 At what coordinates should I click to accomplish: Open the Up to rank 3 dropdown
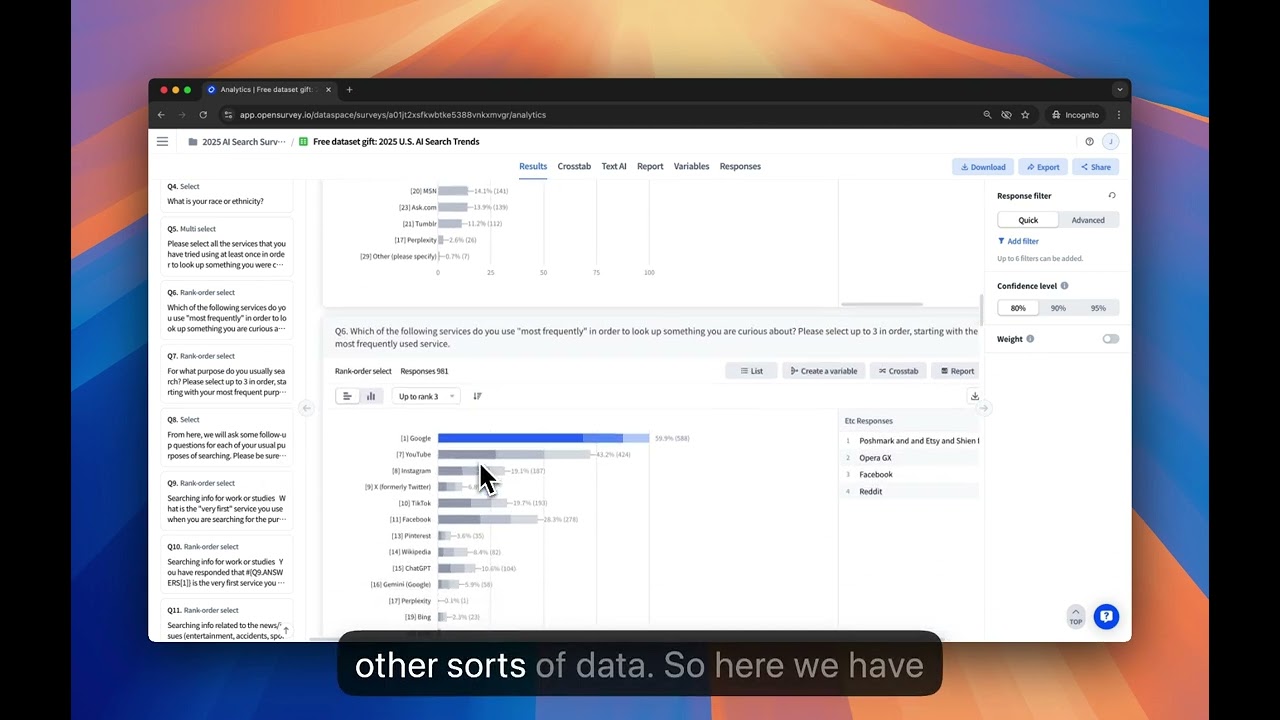pyautogui.click(x=426, y=396)
